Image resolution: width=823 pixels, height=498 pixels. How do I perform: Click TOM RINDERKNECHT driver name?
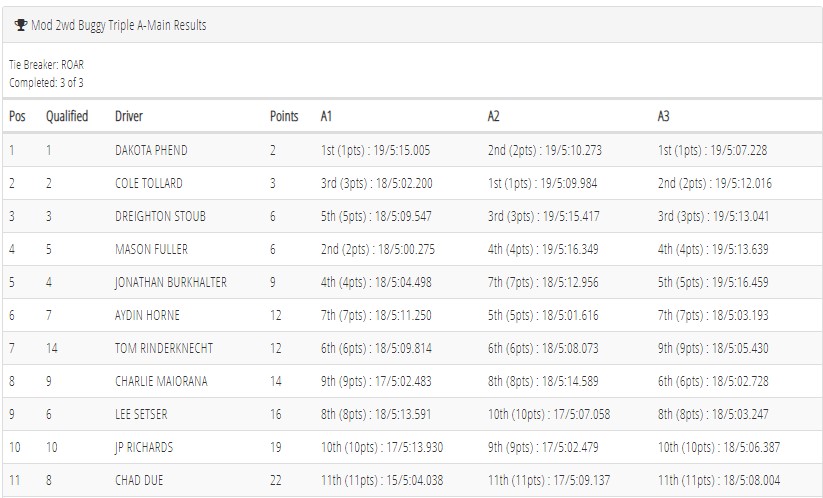[x=164, y=348]
